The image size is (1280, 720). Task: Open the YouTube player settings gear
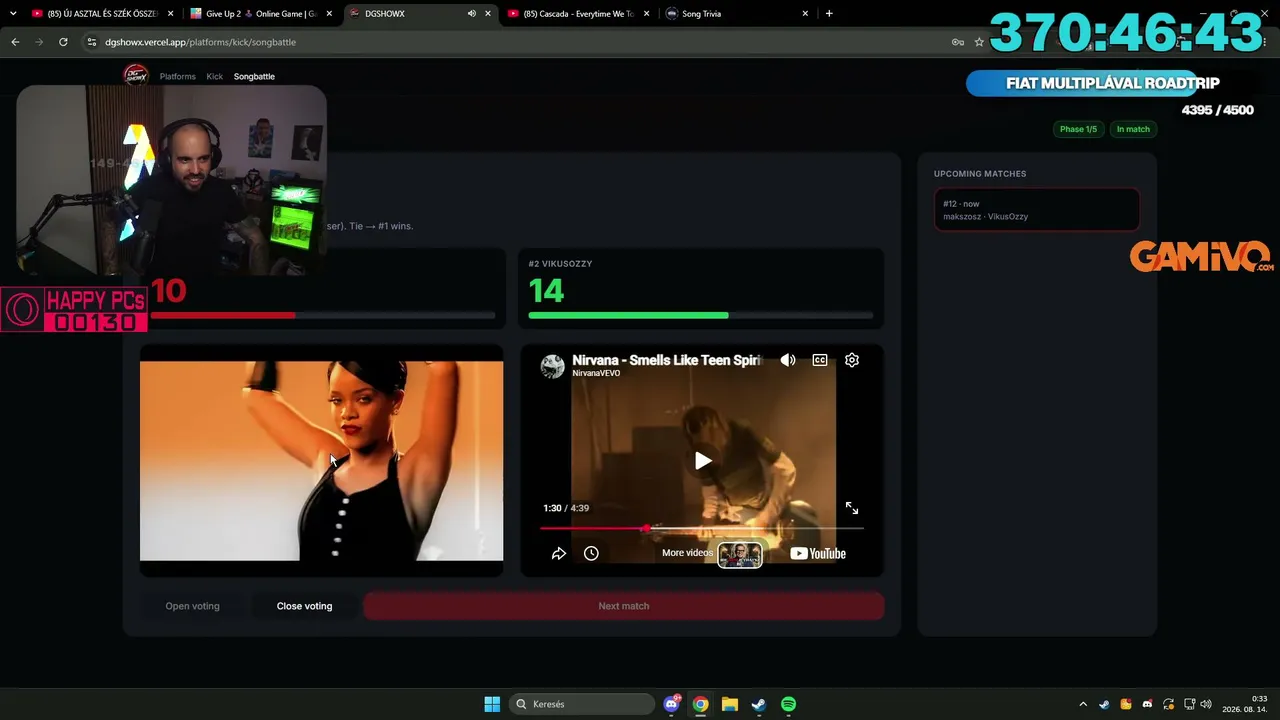pyautogui.click(x=852, y=360)
